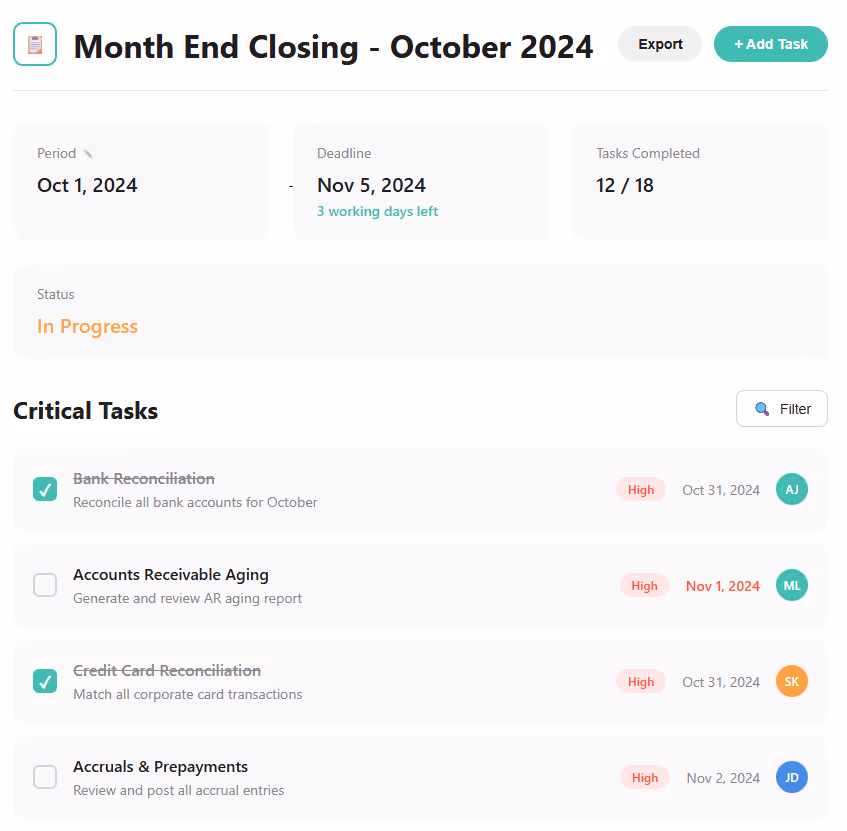Click the High priority badge on Bank Reconciliation
847x831 pixels.
640,489
